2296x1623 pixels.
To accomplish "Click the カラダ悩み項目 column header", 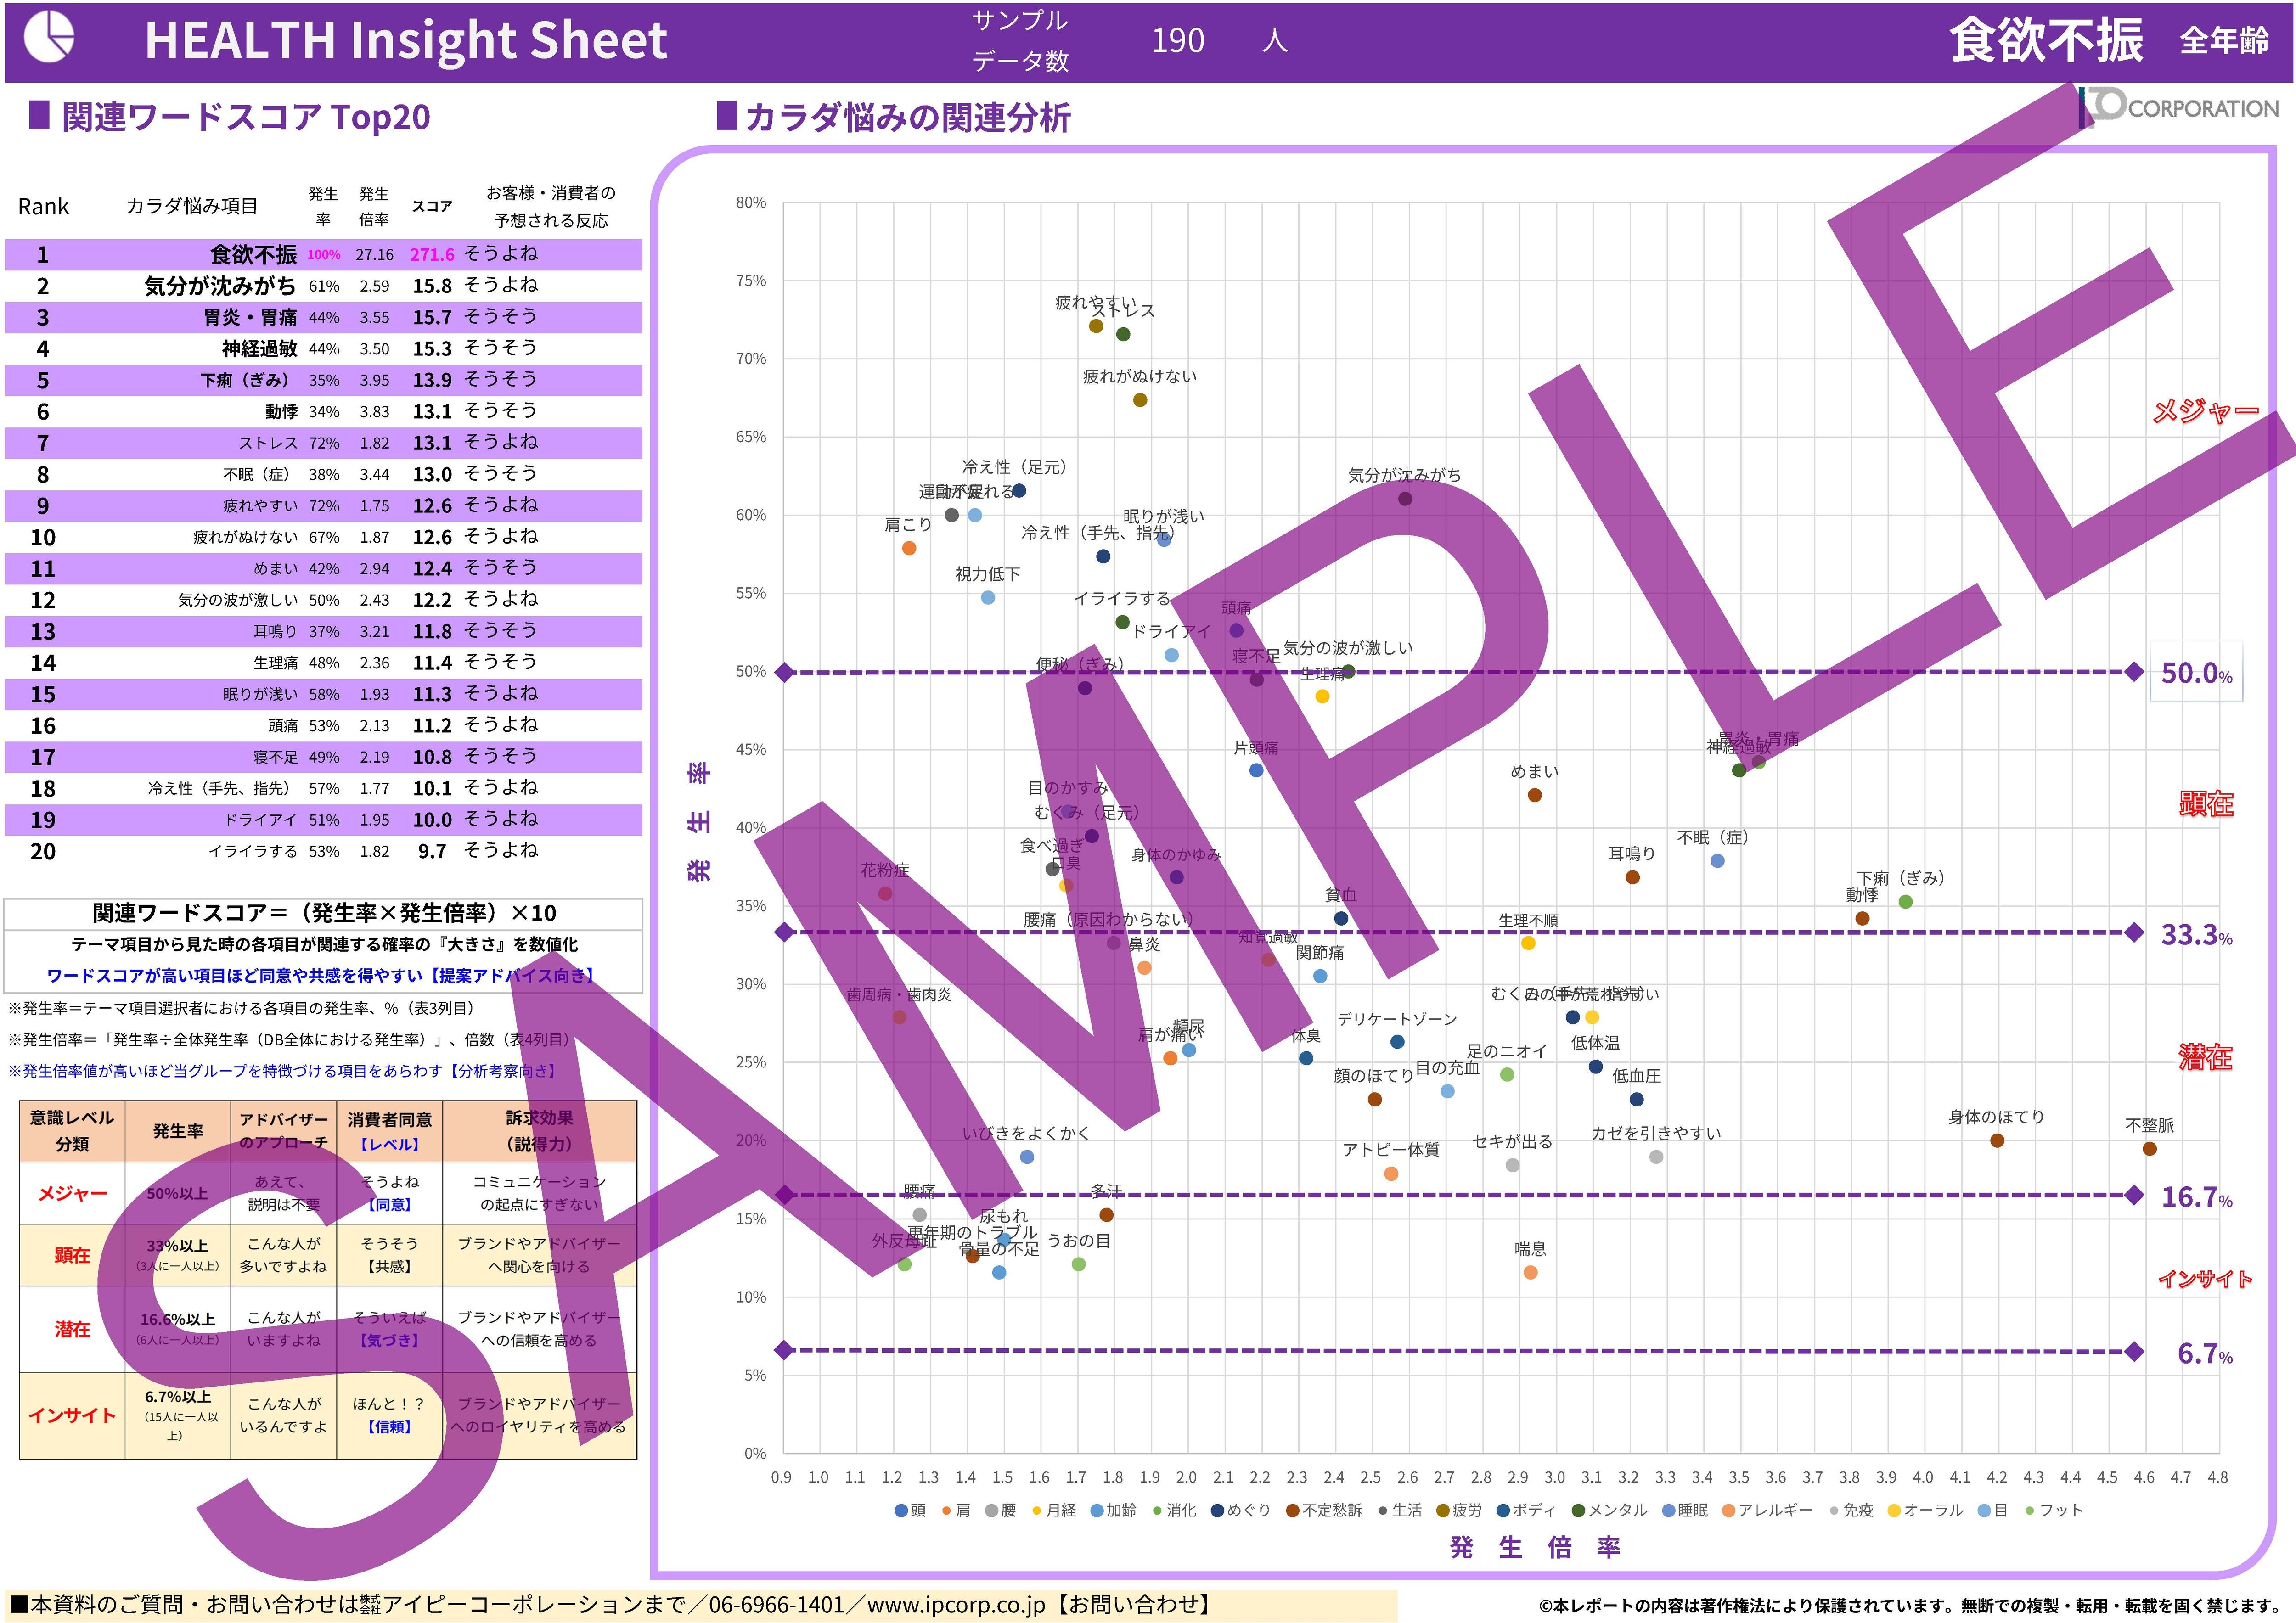I will 192,206.
